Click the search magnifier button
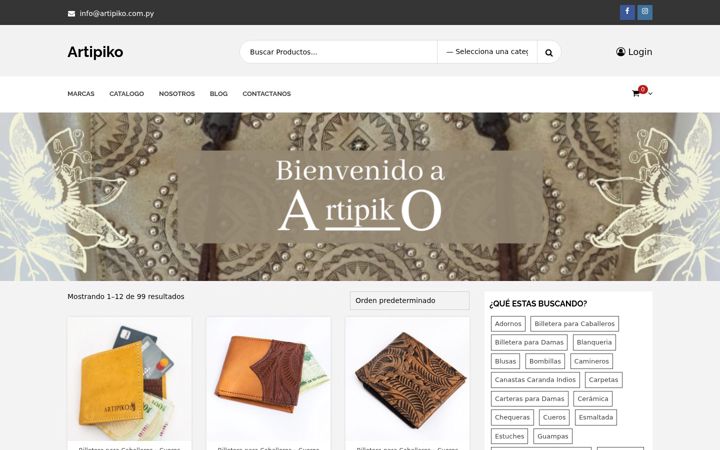Image resolution: width=720 pixels, height=450 pixels. click(549, 52)
